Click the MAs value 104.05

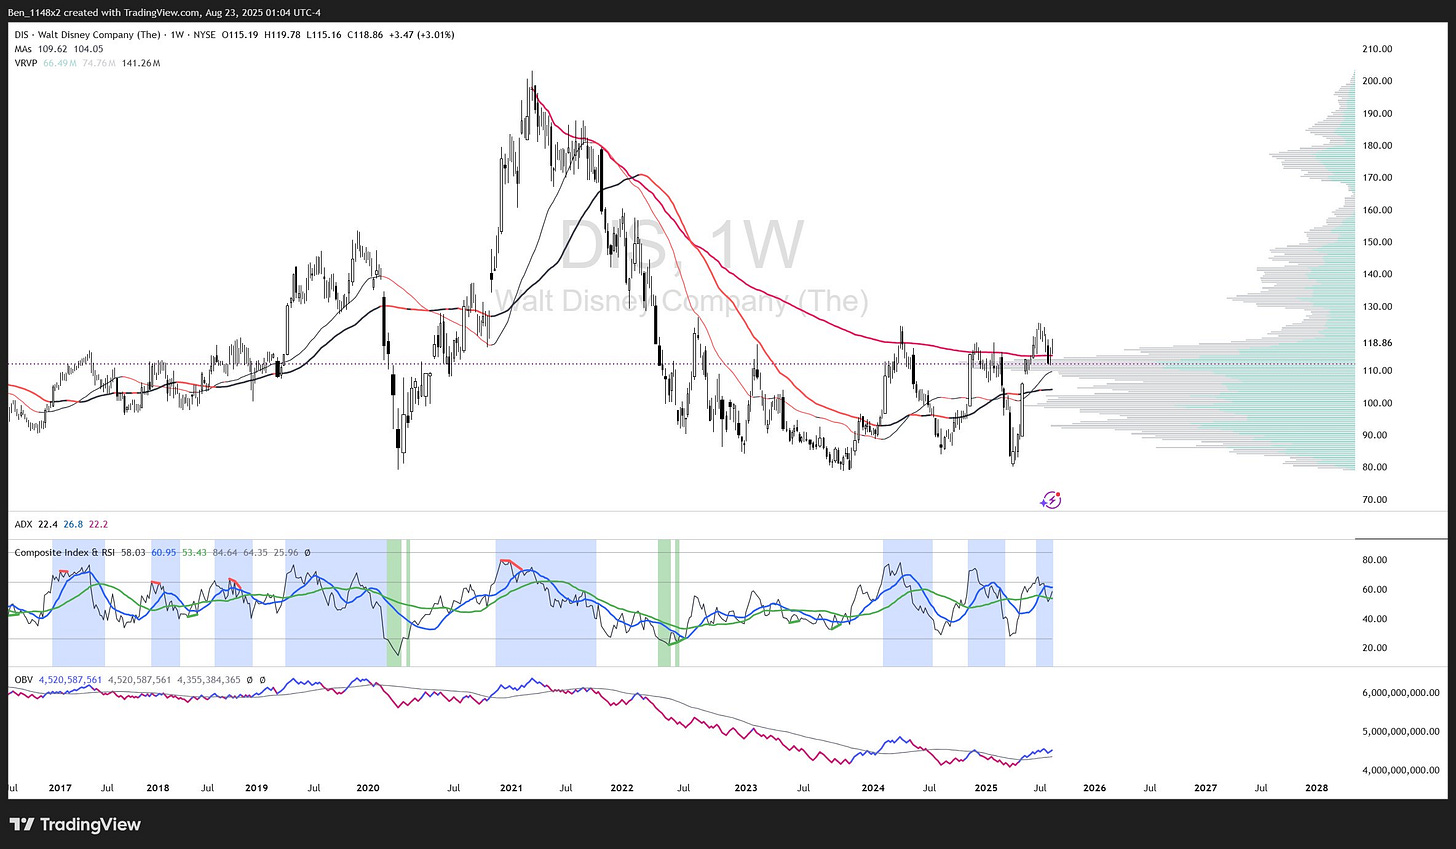point(88,49)
